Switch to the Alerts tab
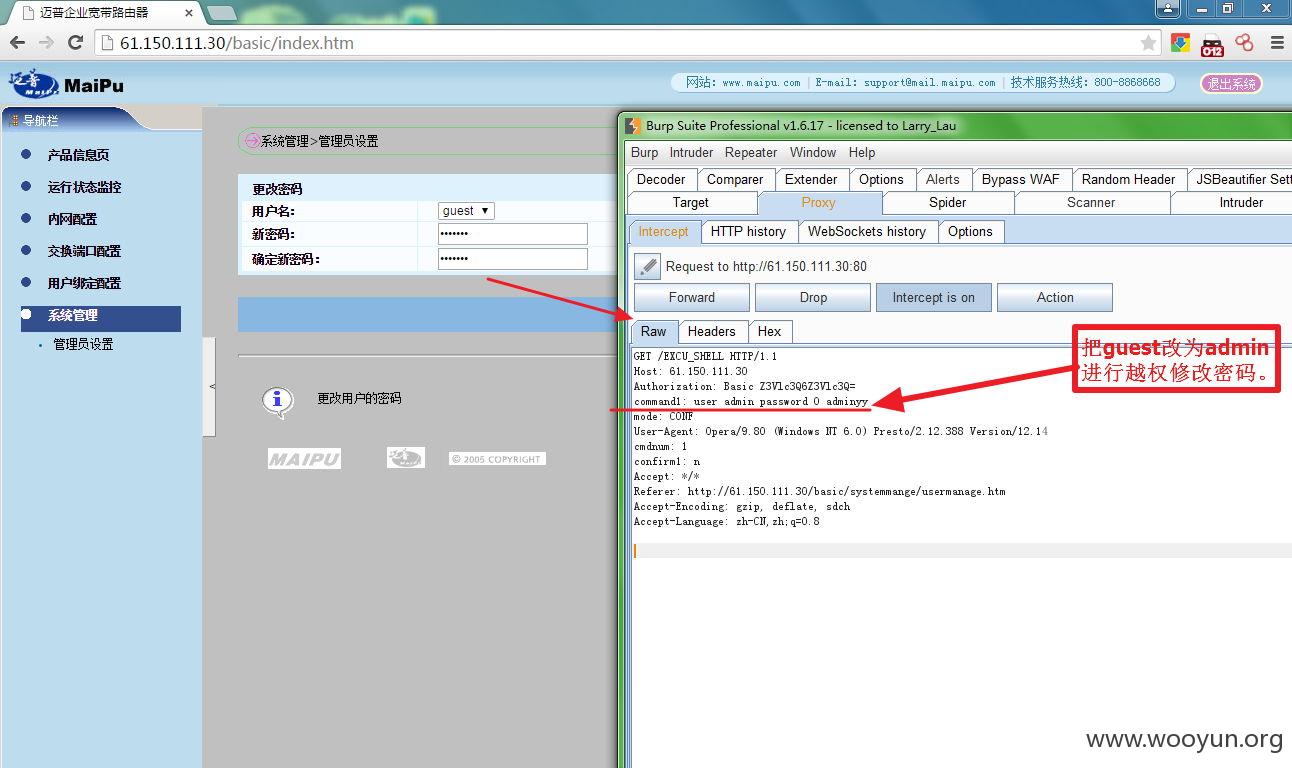 pos(942,180)
